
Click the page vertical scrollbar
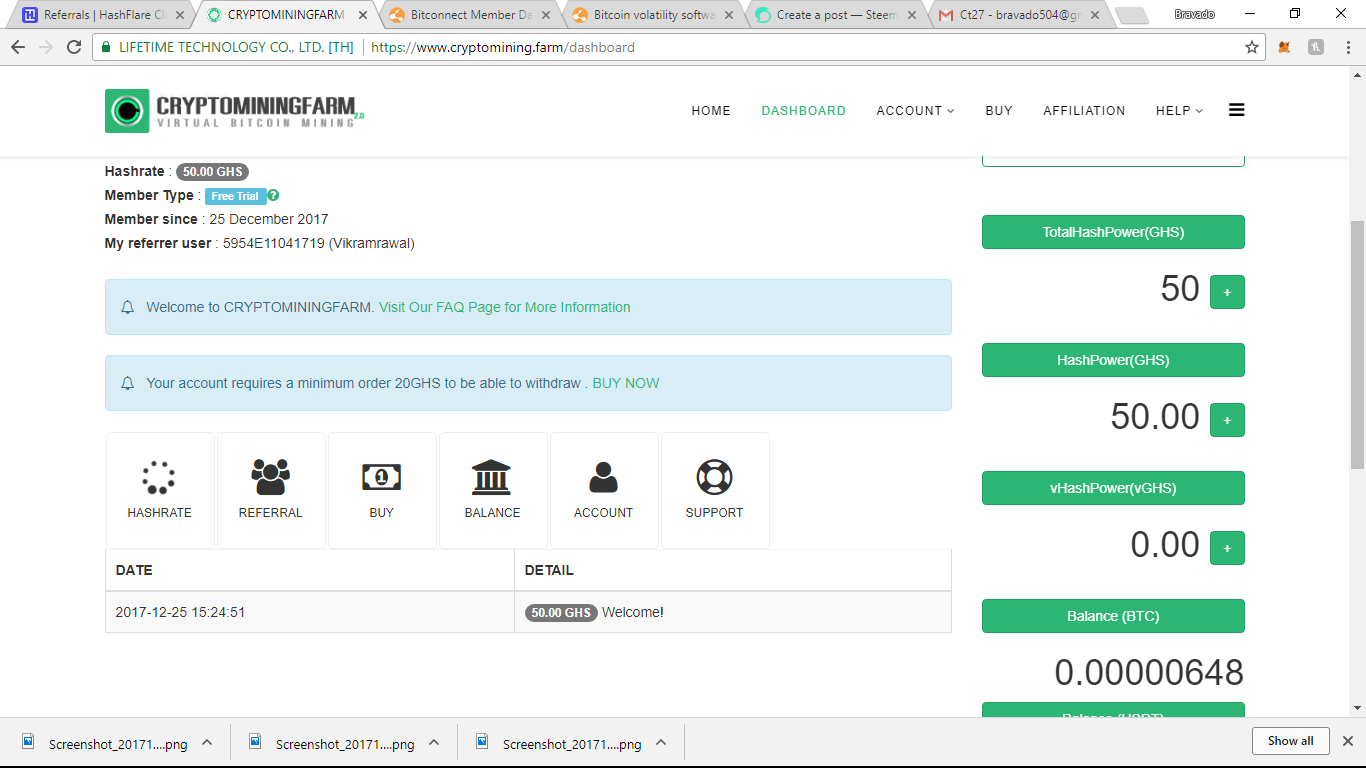click(1357, 345)
